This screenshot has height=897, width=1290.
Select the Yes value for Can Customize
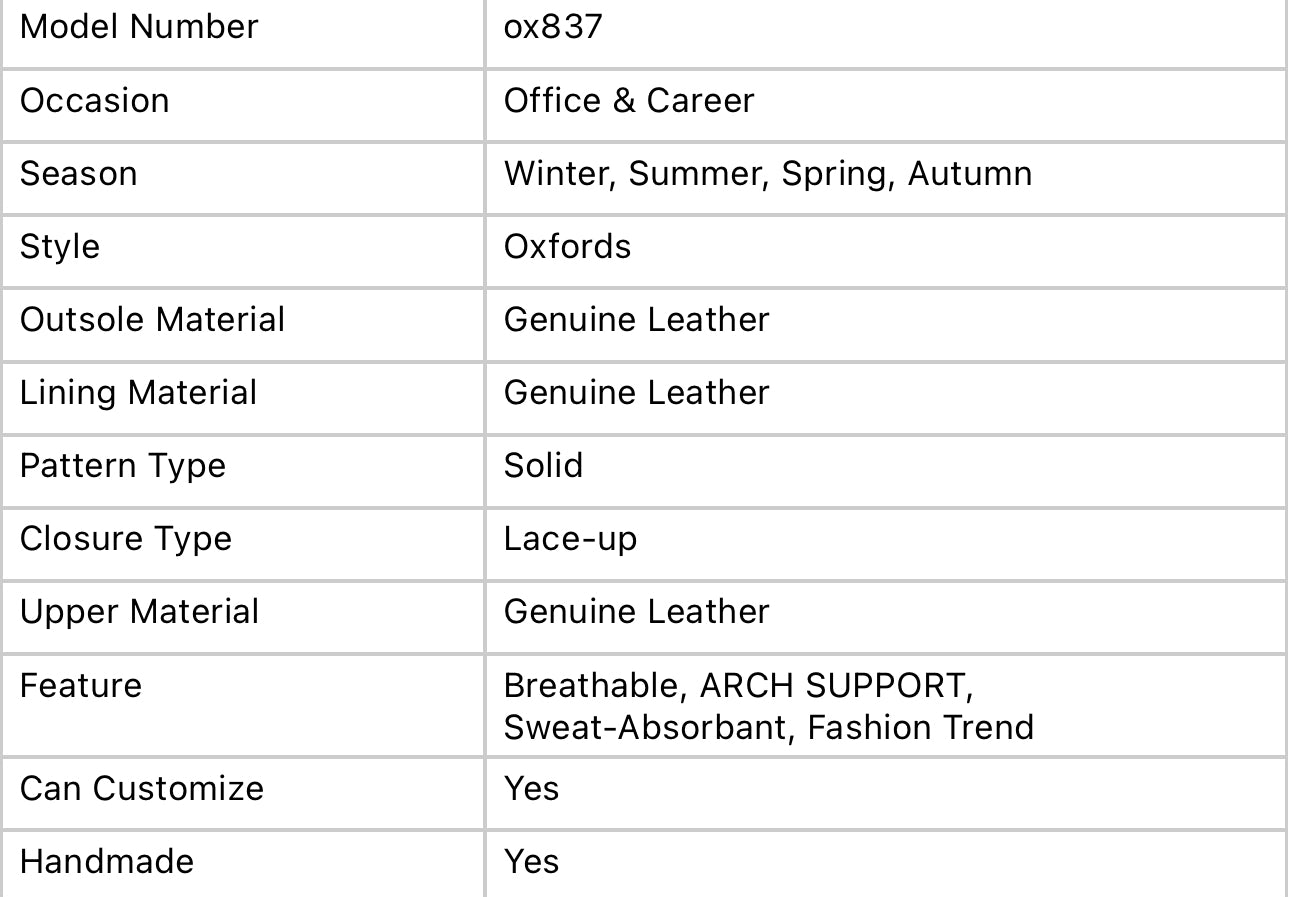tap(531, 789)
